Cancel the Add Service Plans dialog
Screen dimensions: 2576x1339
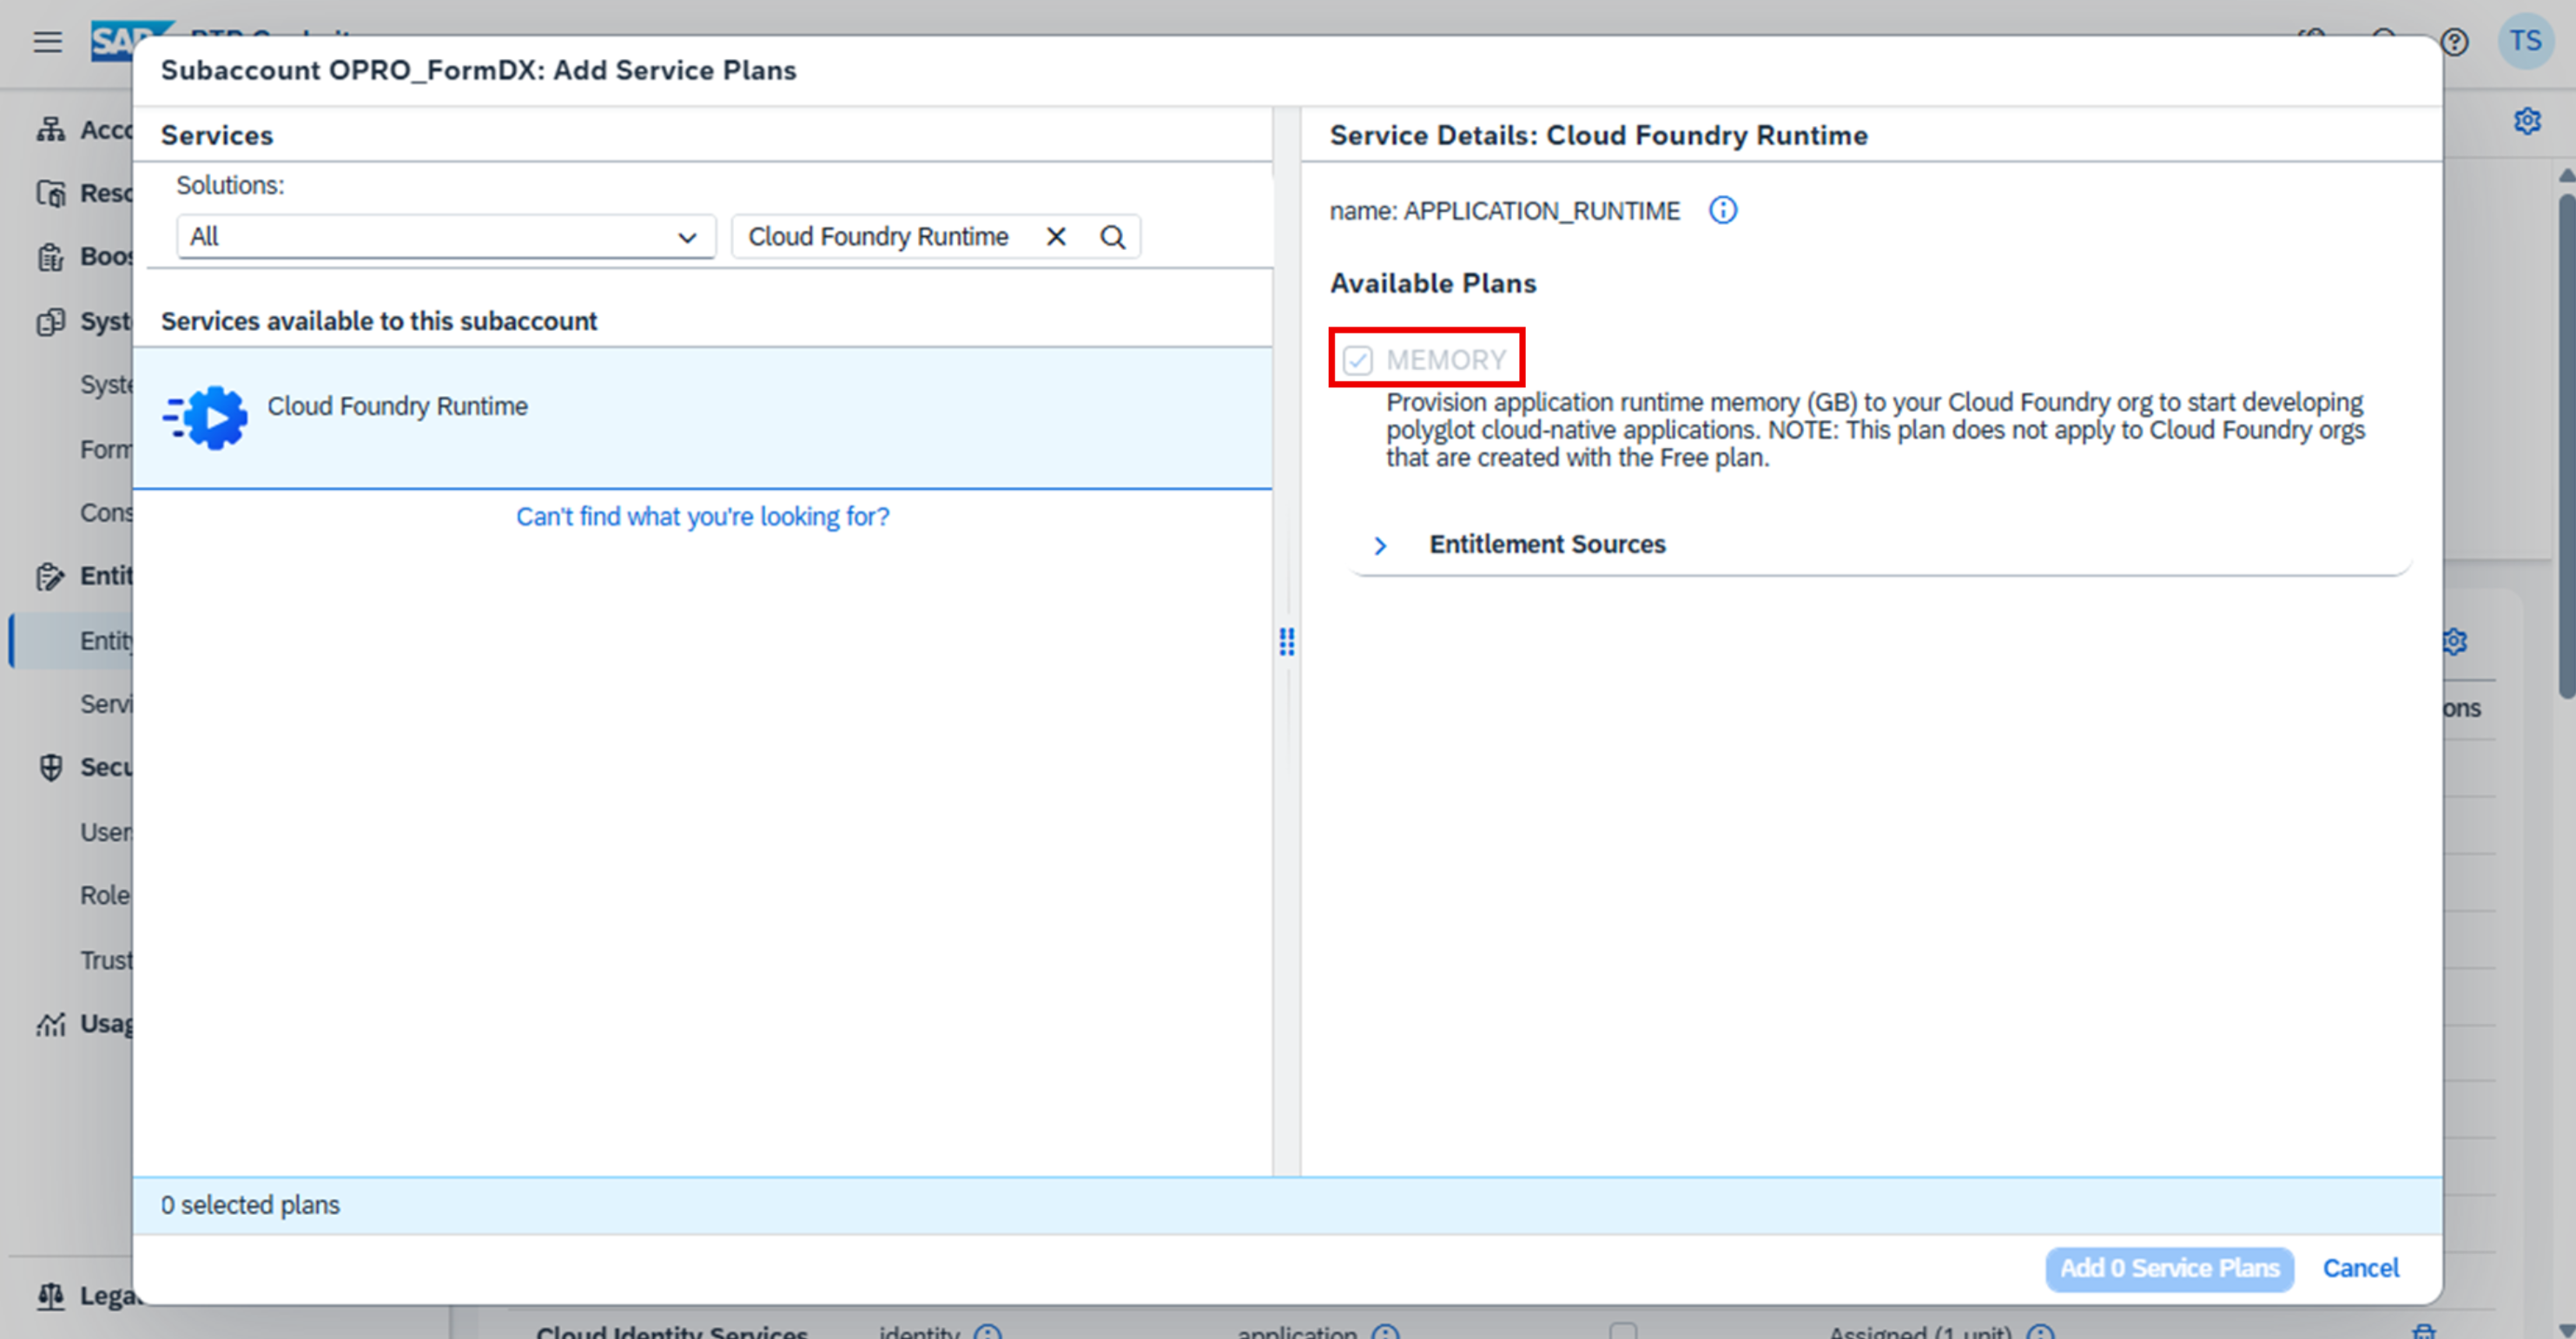[x=2360, y=1268]
